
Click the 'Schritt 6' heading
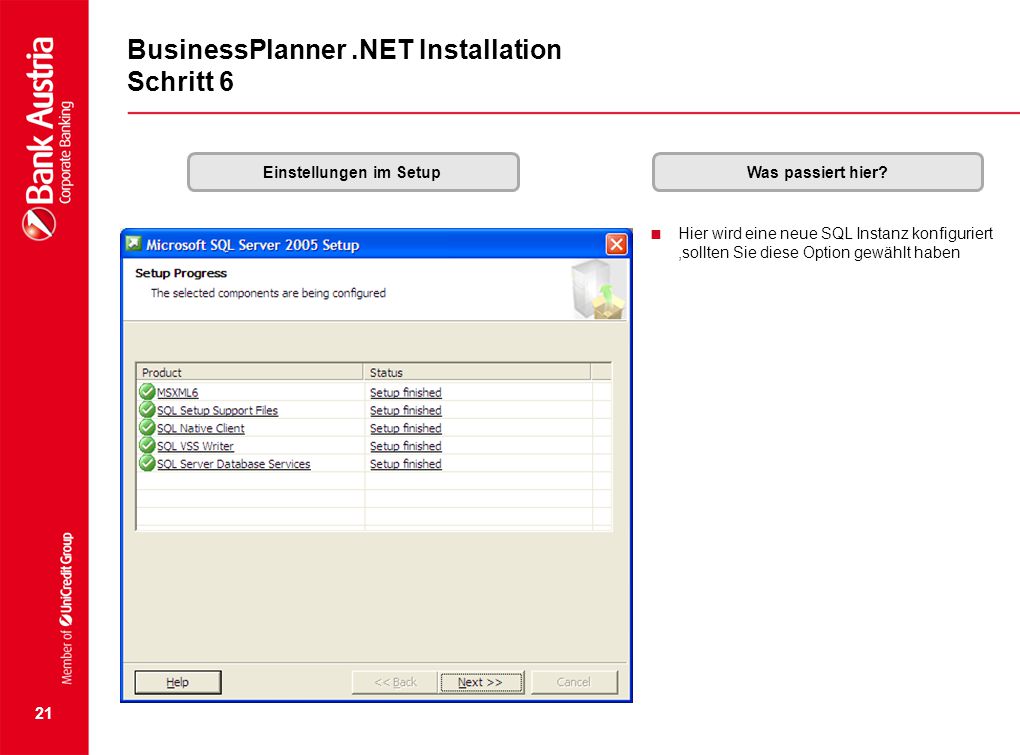[x=180, y=82]
